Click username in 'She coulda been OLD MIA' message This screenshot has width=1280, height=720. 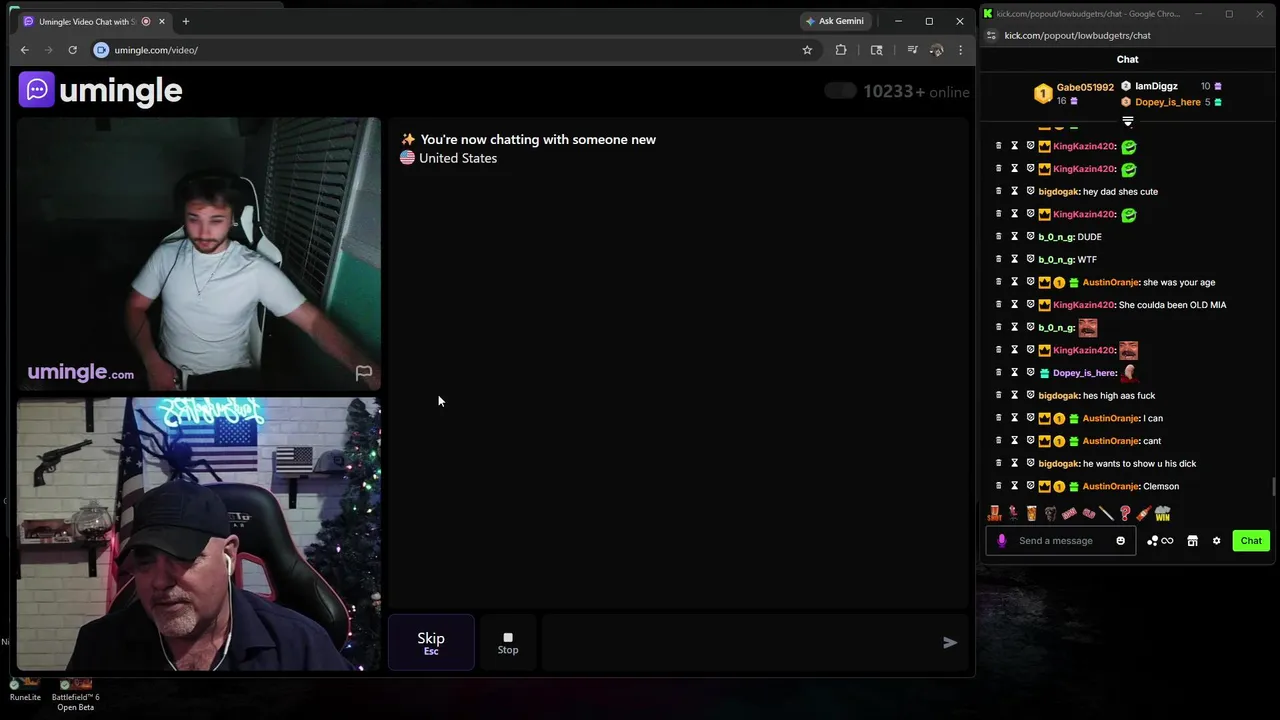click(x=1083, y=305)
